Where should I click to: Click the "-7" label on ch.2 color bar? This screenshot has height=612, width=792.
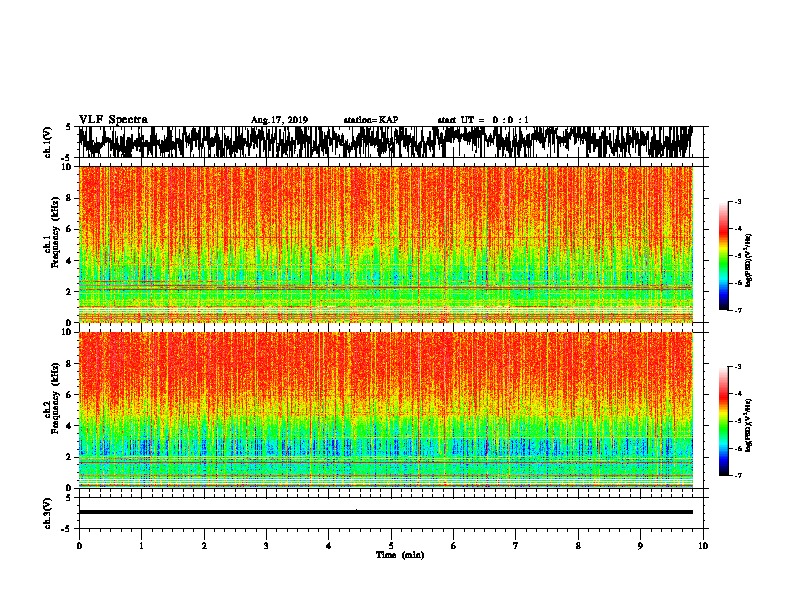[738, 475]
